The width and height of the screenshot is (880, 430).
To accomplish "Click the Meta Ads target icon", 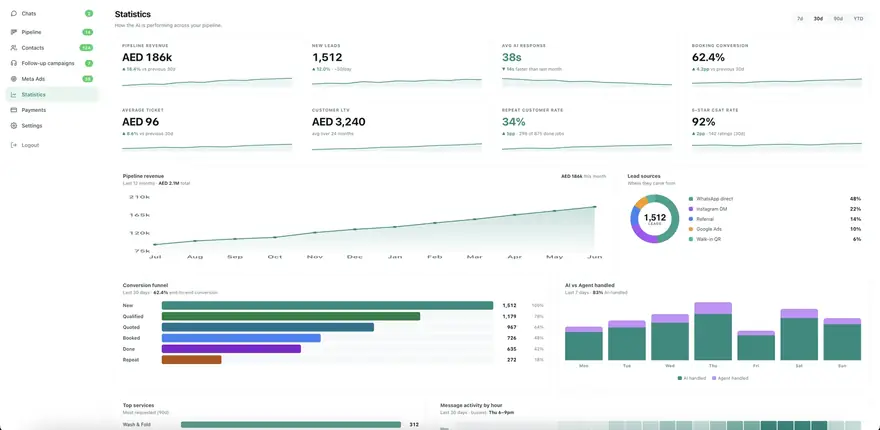I will tap(14, 79).
